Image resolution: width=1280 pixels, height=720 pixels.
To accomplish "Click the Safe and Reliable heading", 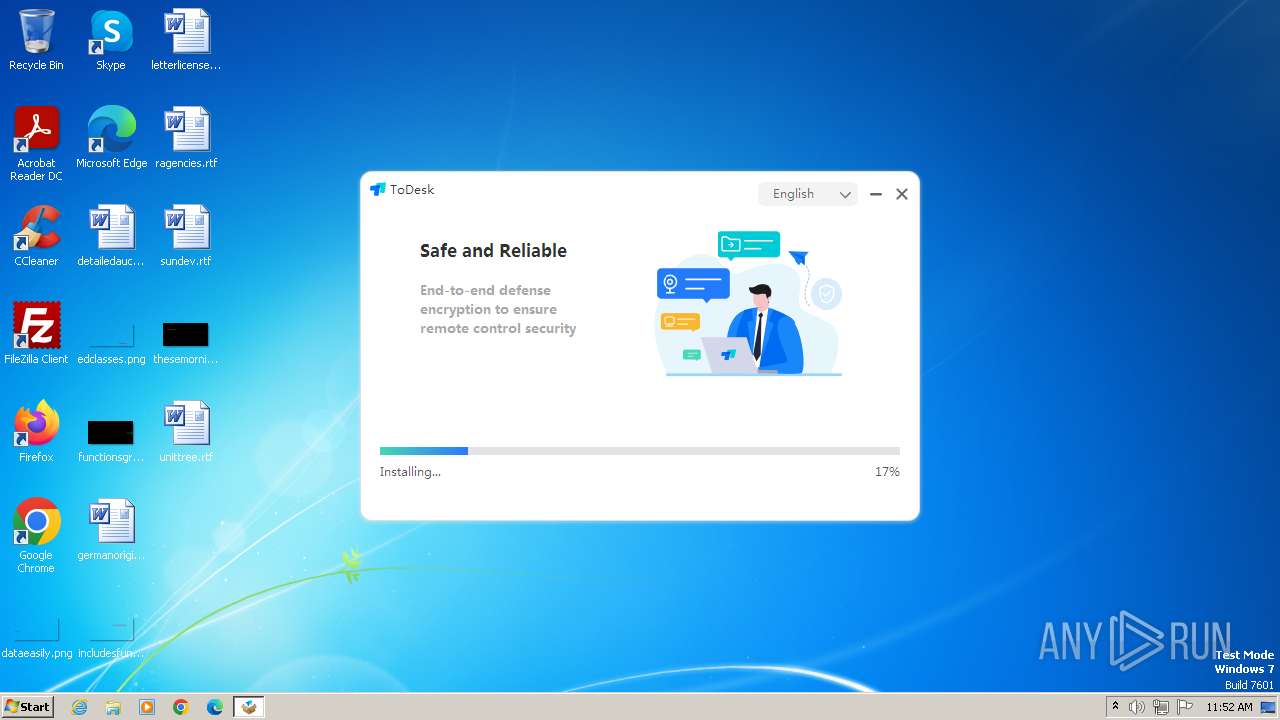I will [x=493, y=251].
